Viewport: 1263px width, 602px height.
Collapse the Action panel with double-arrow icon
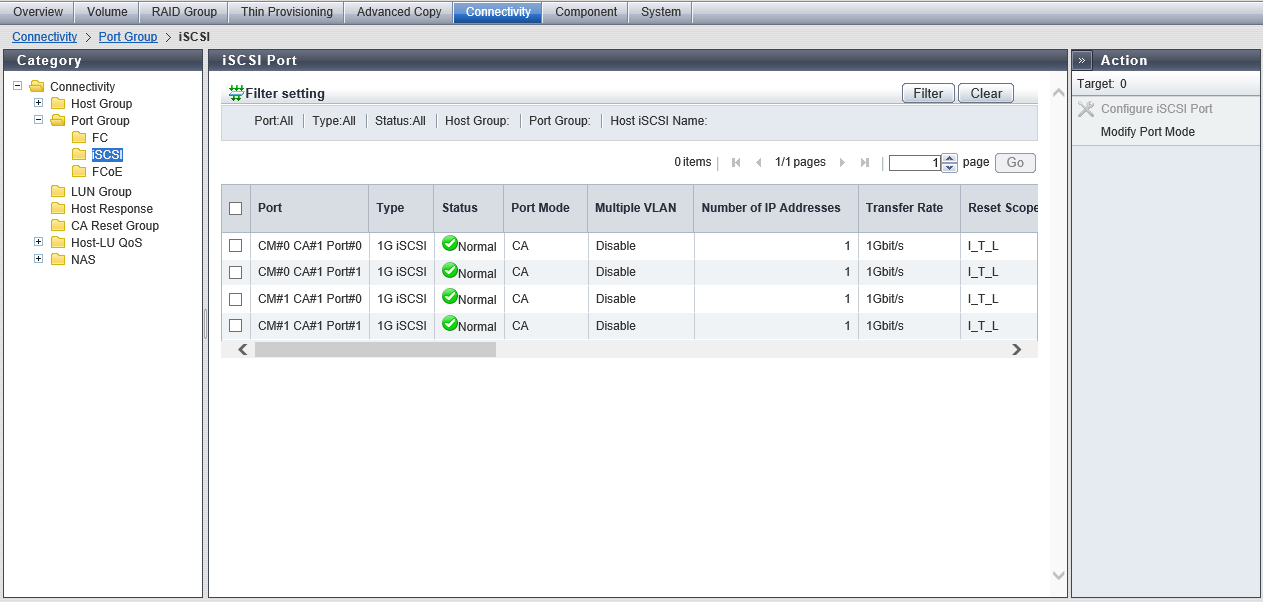click(x=1082, y=60)
